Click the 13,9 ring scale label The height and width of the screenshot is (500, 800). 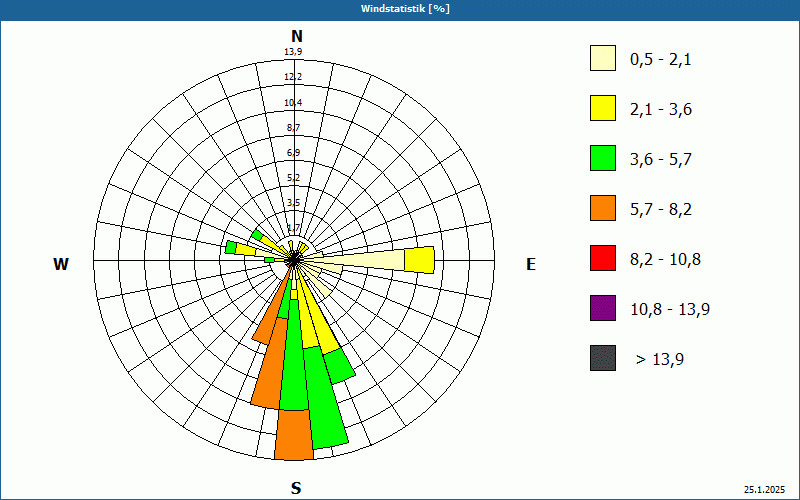click(x=293, y=52)
